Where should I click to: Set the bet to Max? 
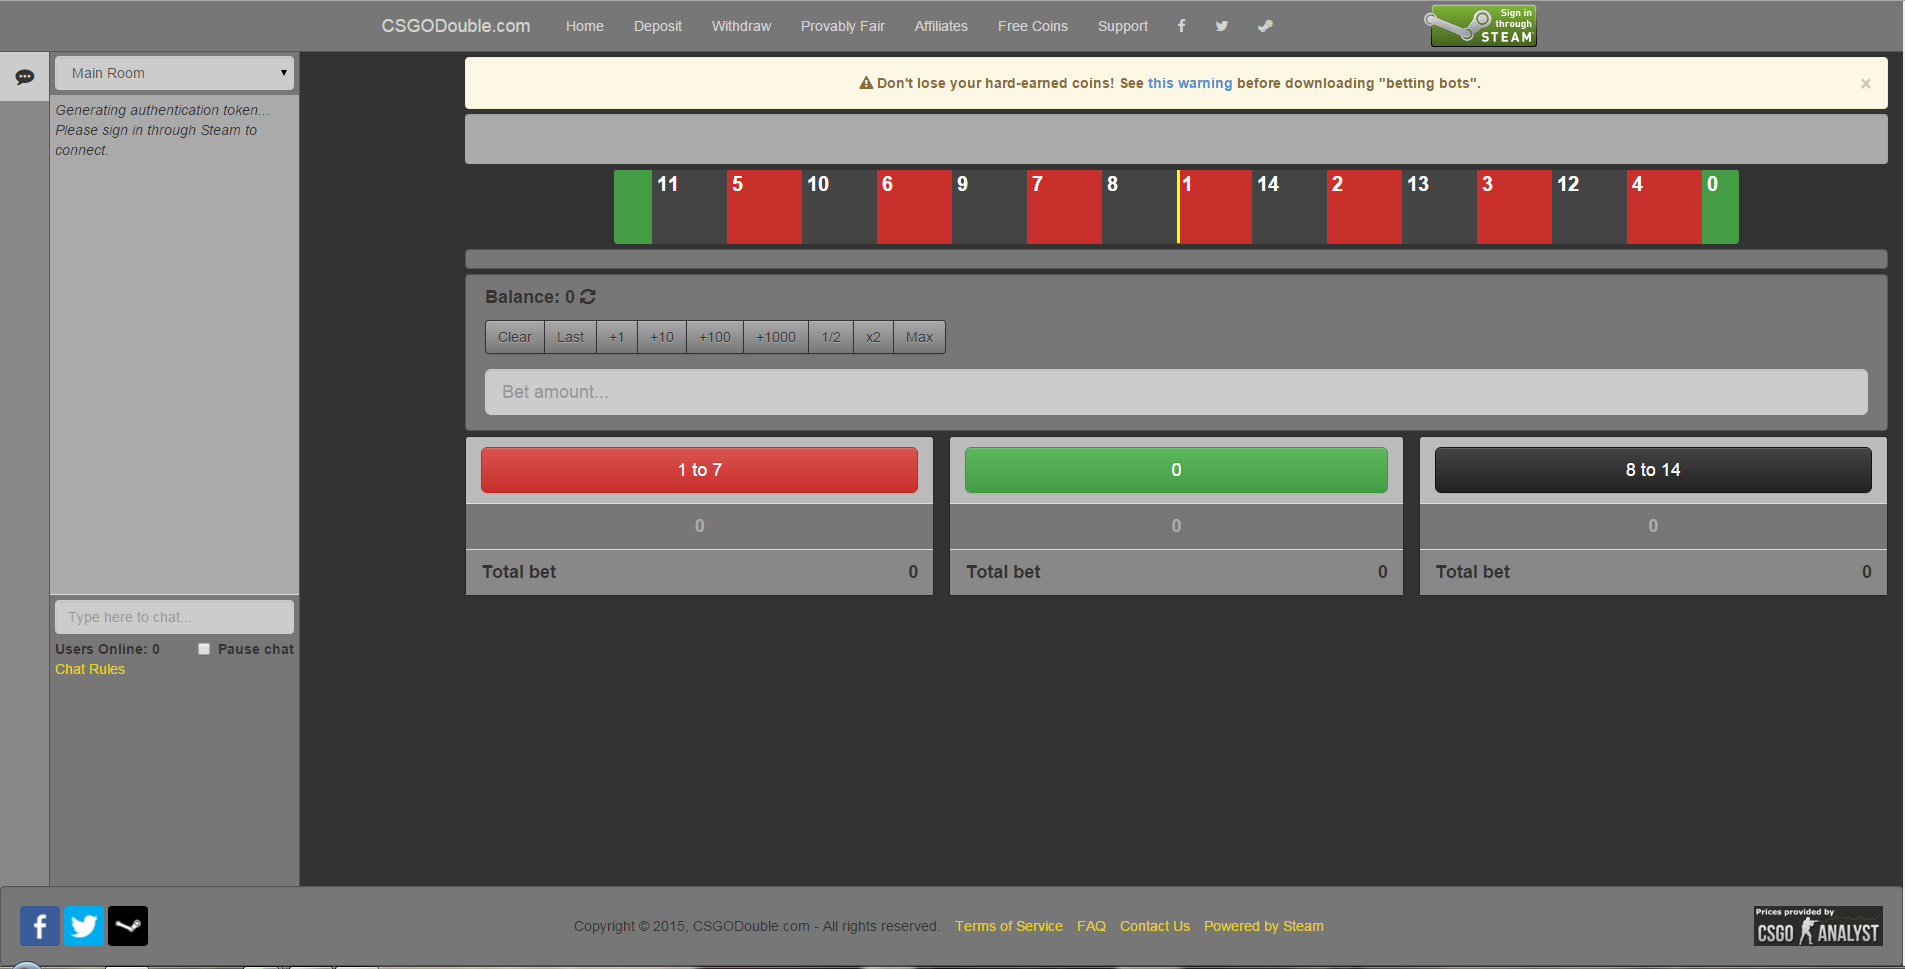tap(919, 337)
